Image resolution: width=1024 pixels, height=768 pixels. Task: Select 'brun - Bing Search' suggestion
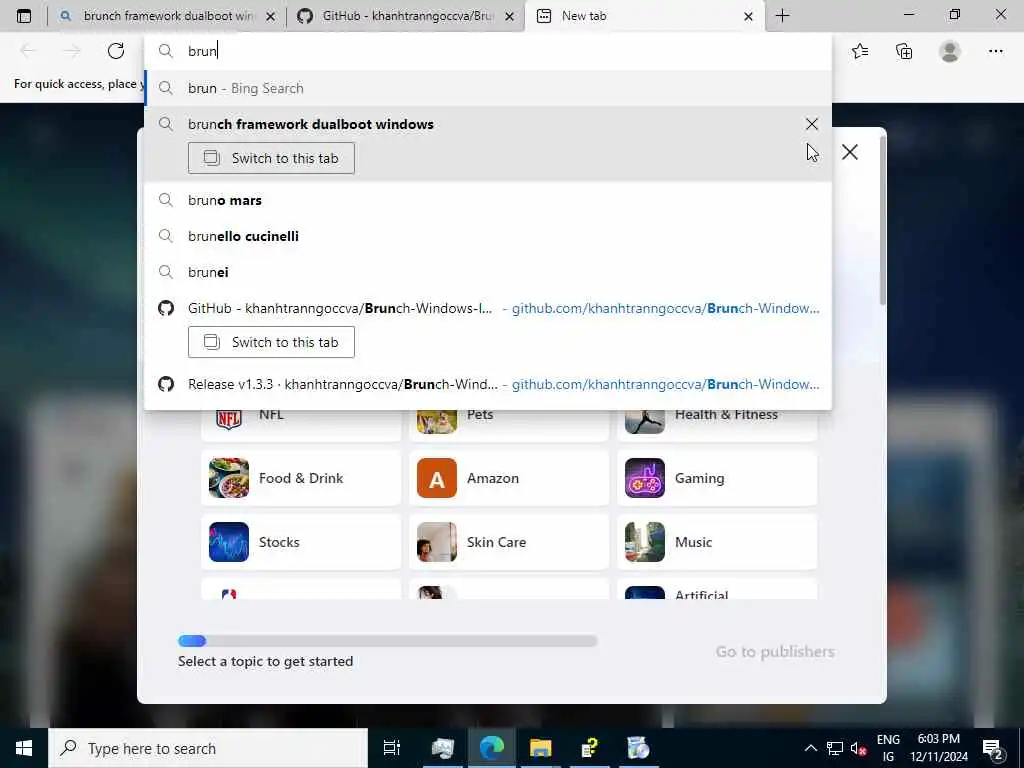coord(488,88)
